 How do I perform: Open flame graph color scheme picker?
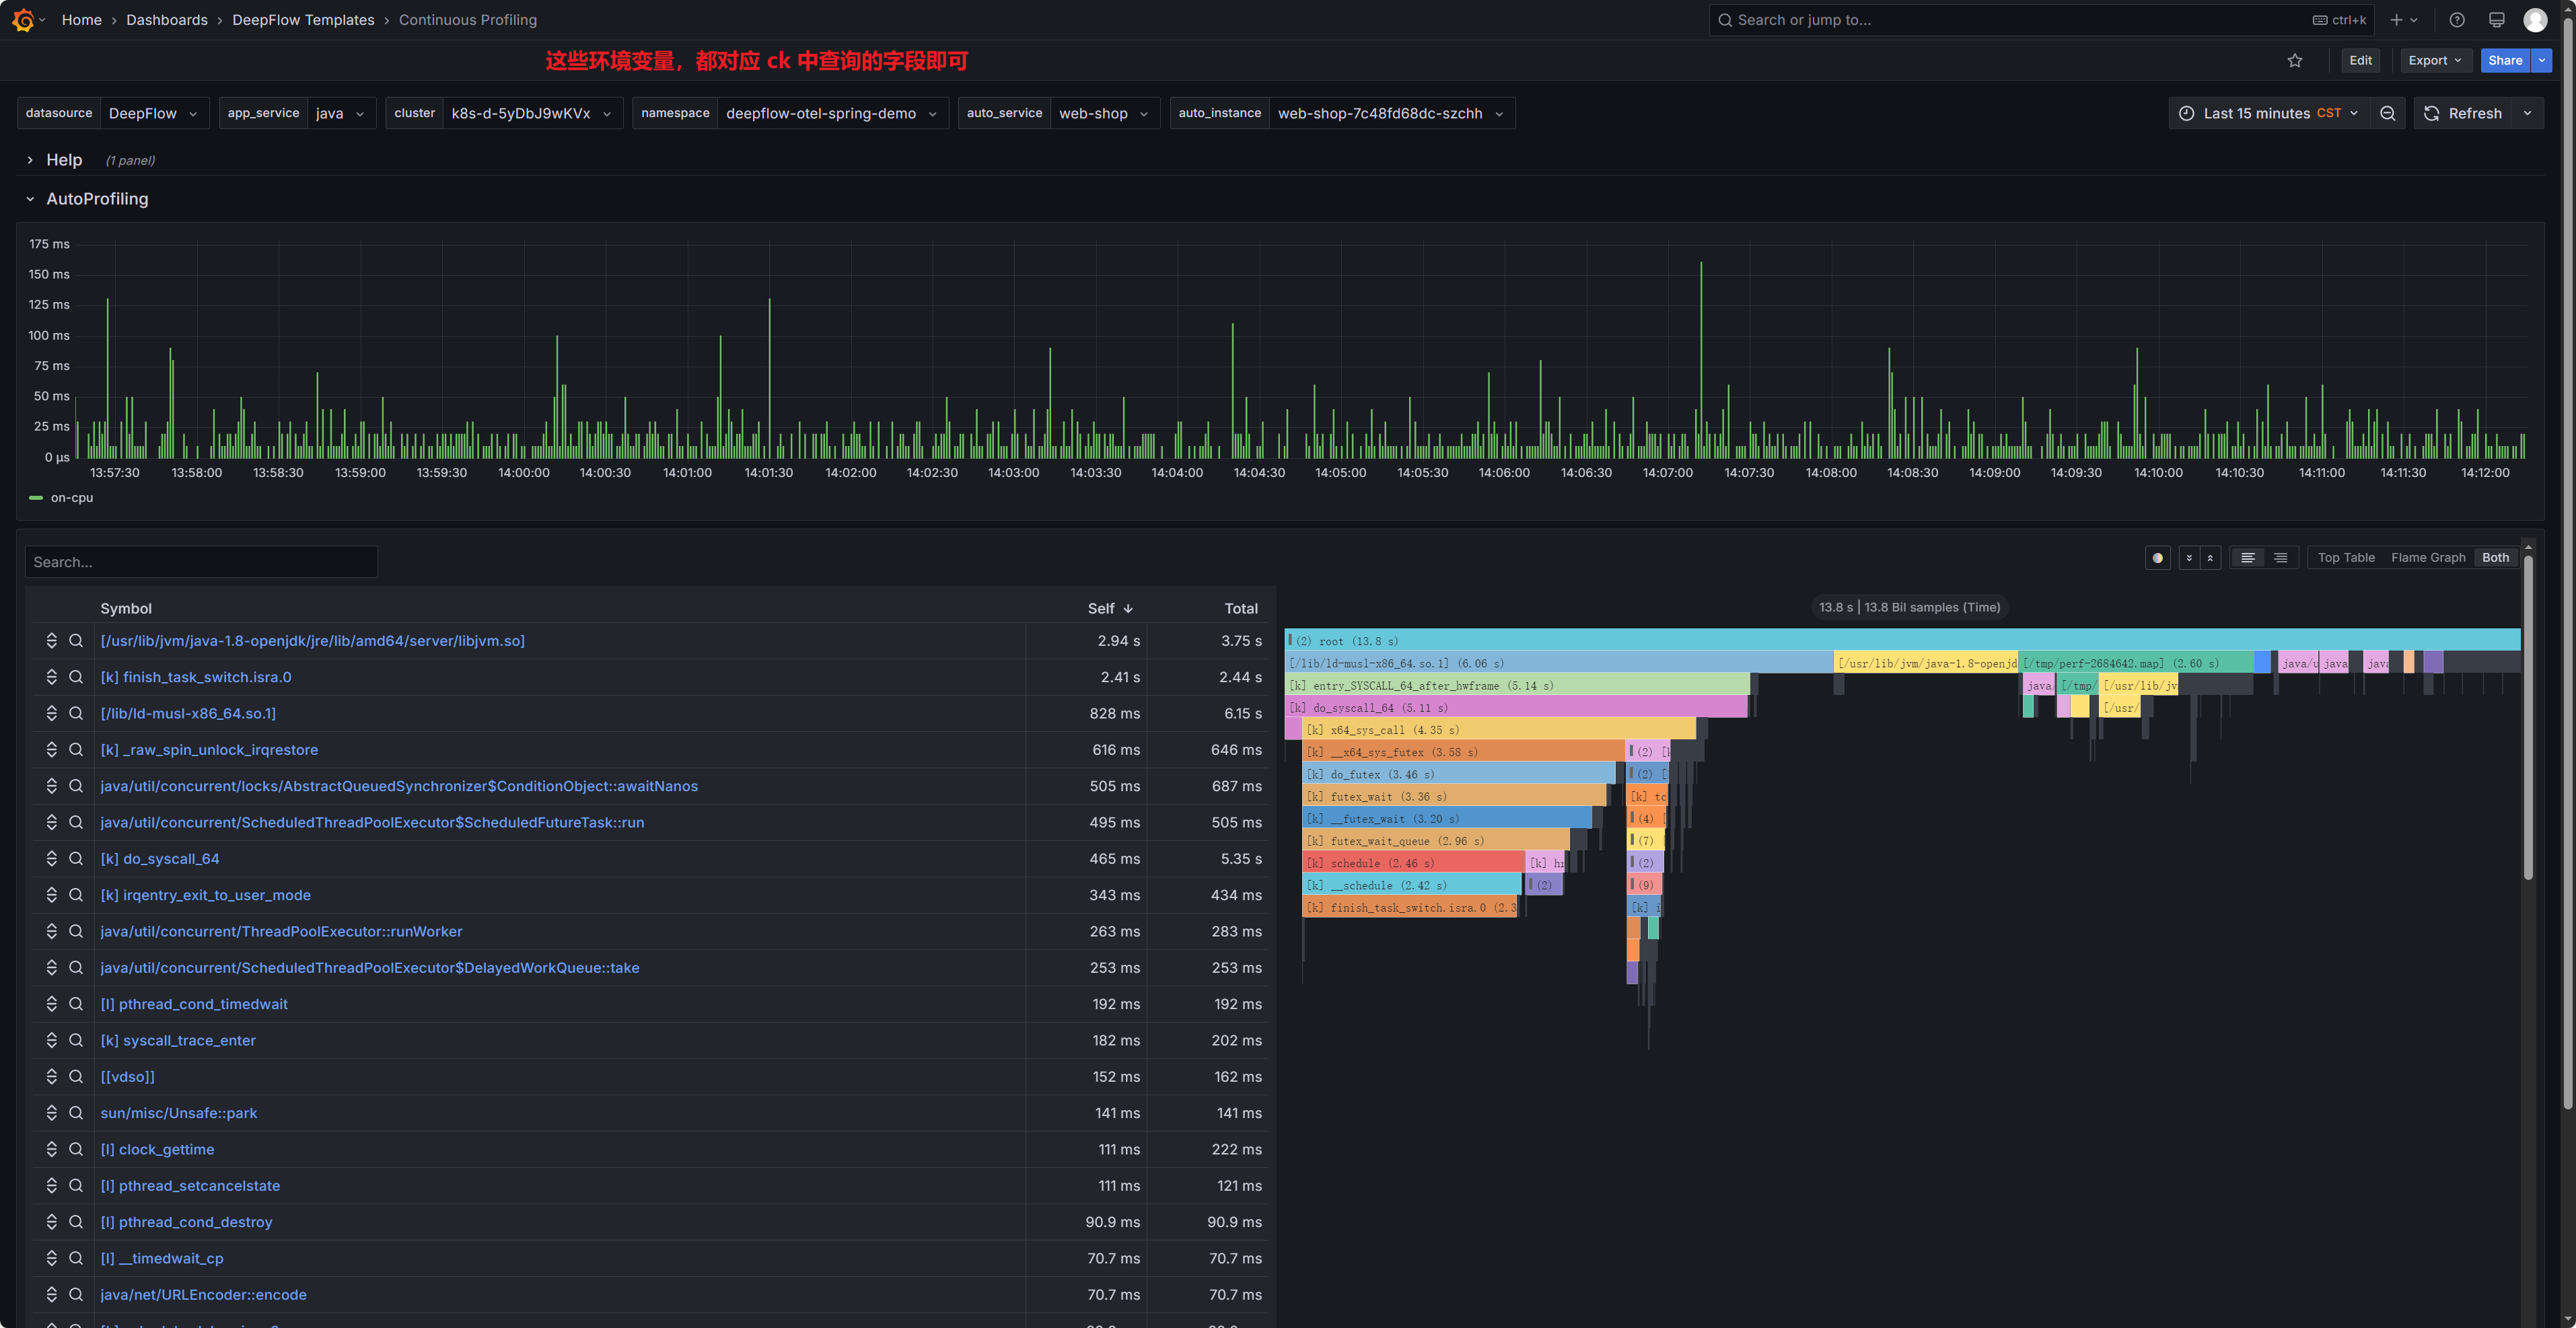pos(2157,558)
